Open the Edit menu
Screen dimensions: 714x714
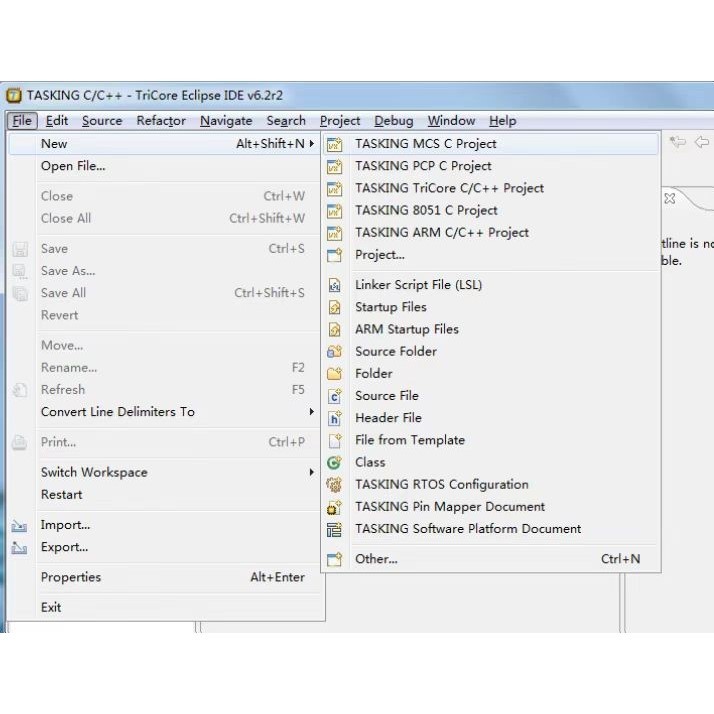tap(56, 121)
